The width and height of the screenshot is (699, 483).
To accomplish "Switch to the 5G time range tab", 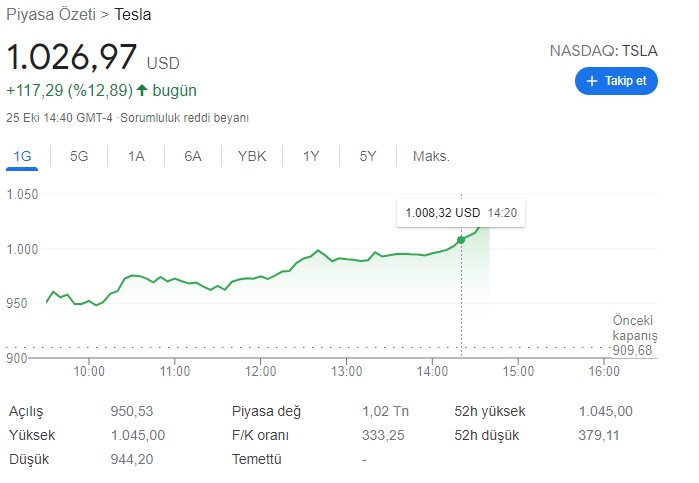I will (x=79, y=156).
